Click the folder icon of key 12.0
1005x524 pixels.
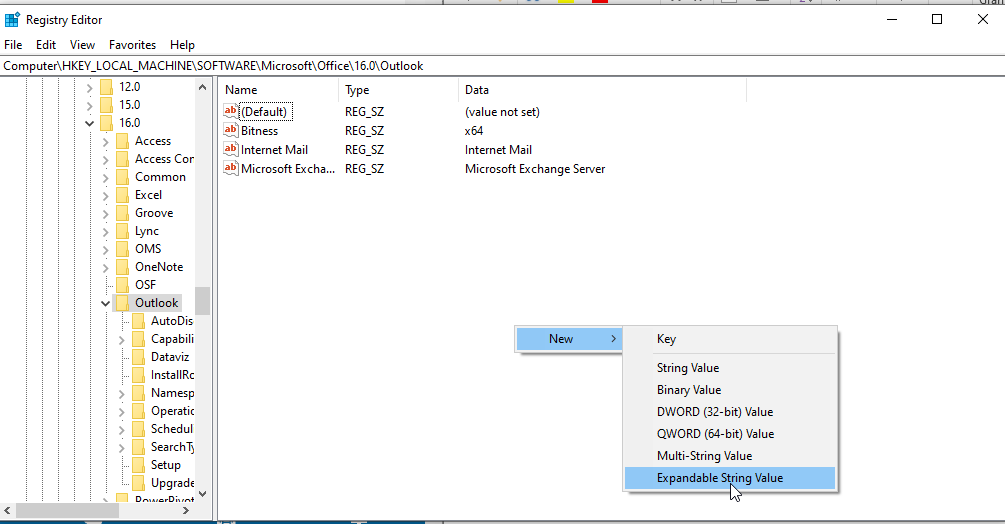click(107, 86)
